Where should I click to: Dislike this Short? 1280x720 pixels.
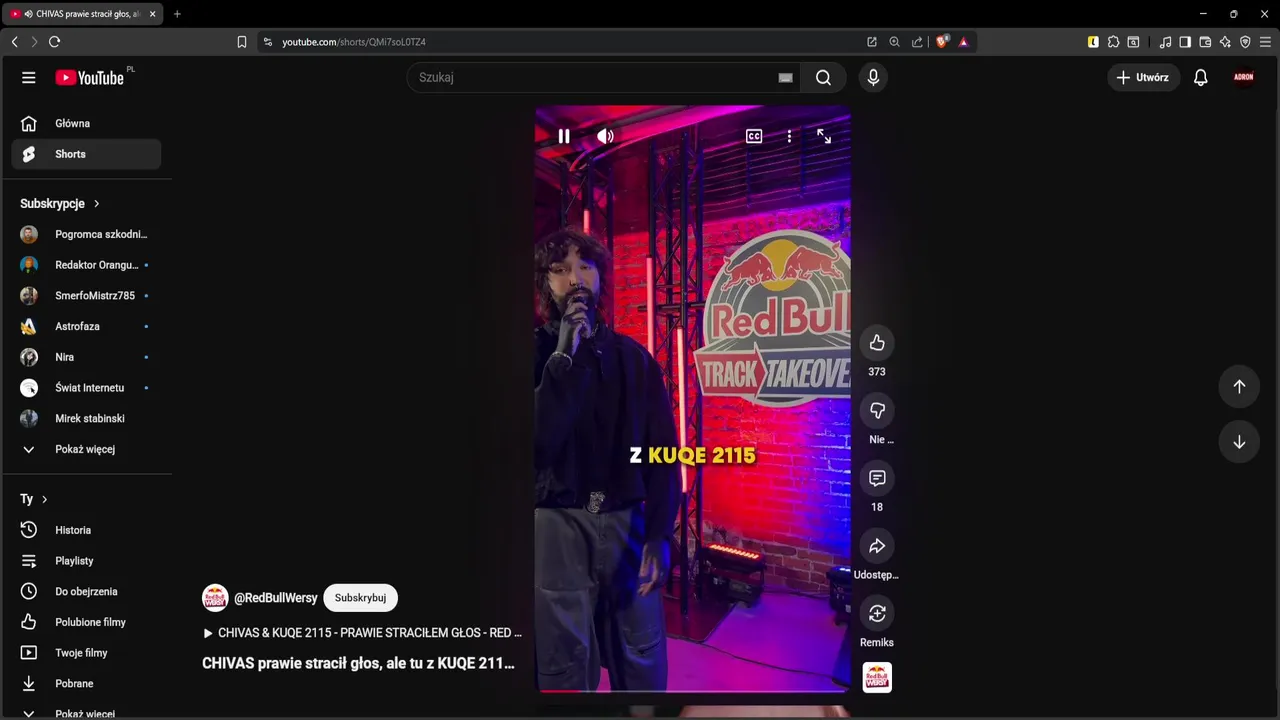tap(877, 411)
